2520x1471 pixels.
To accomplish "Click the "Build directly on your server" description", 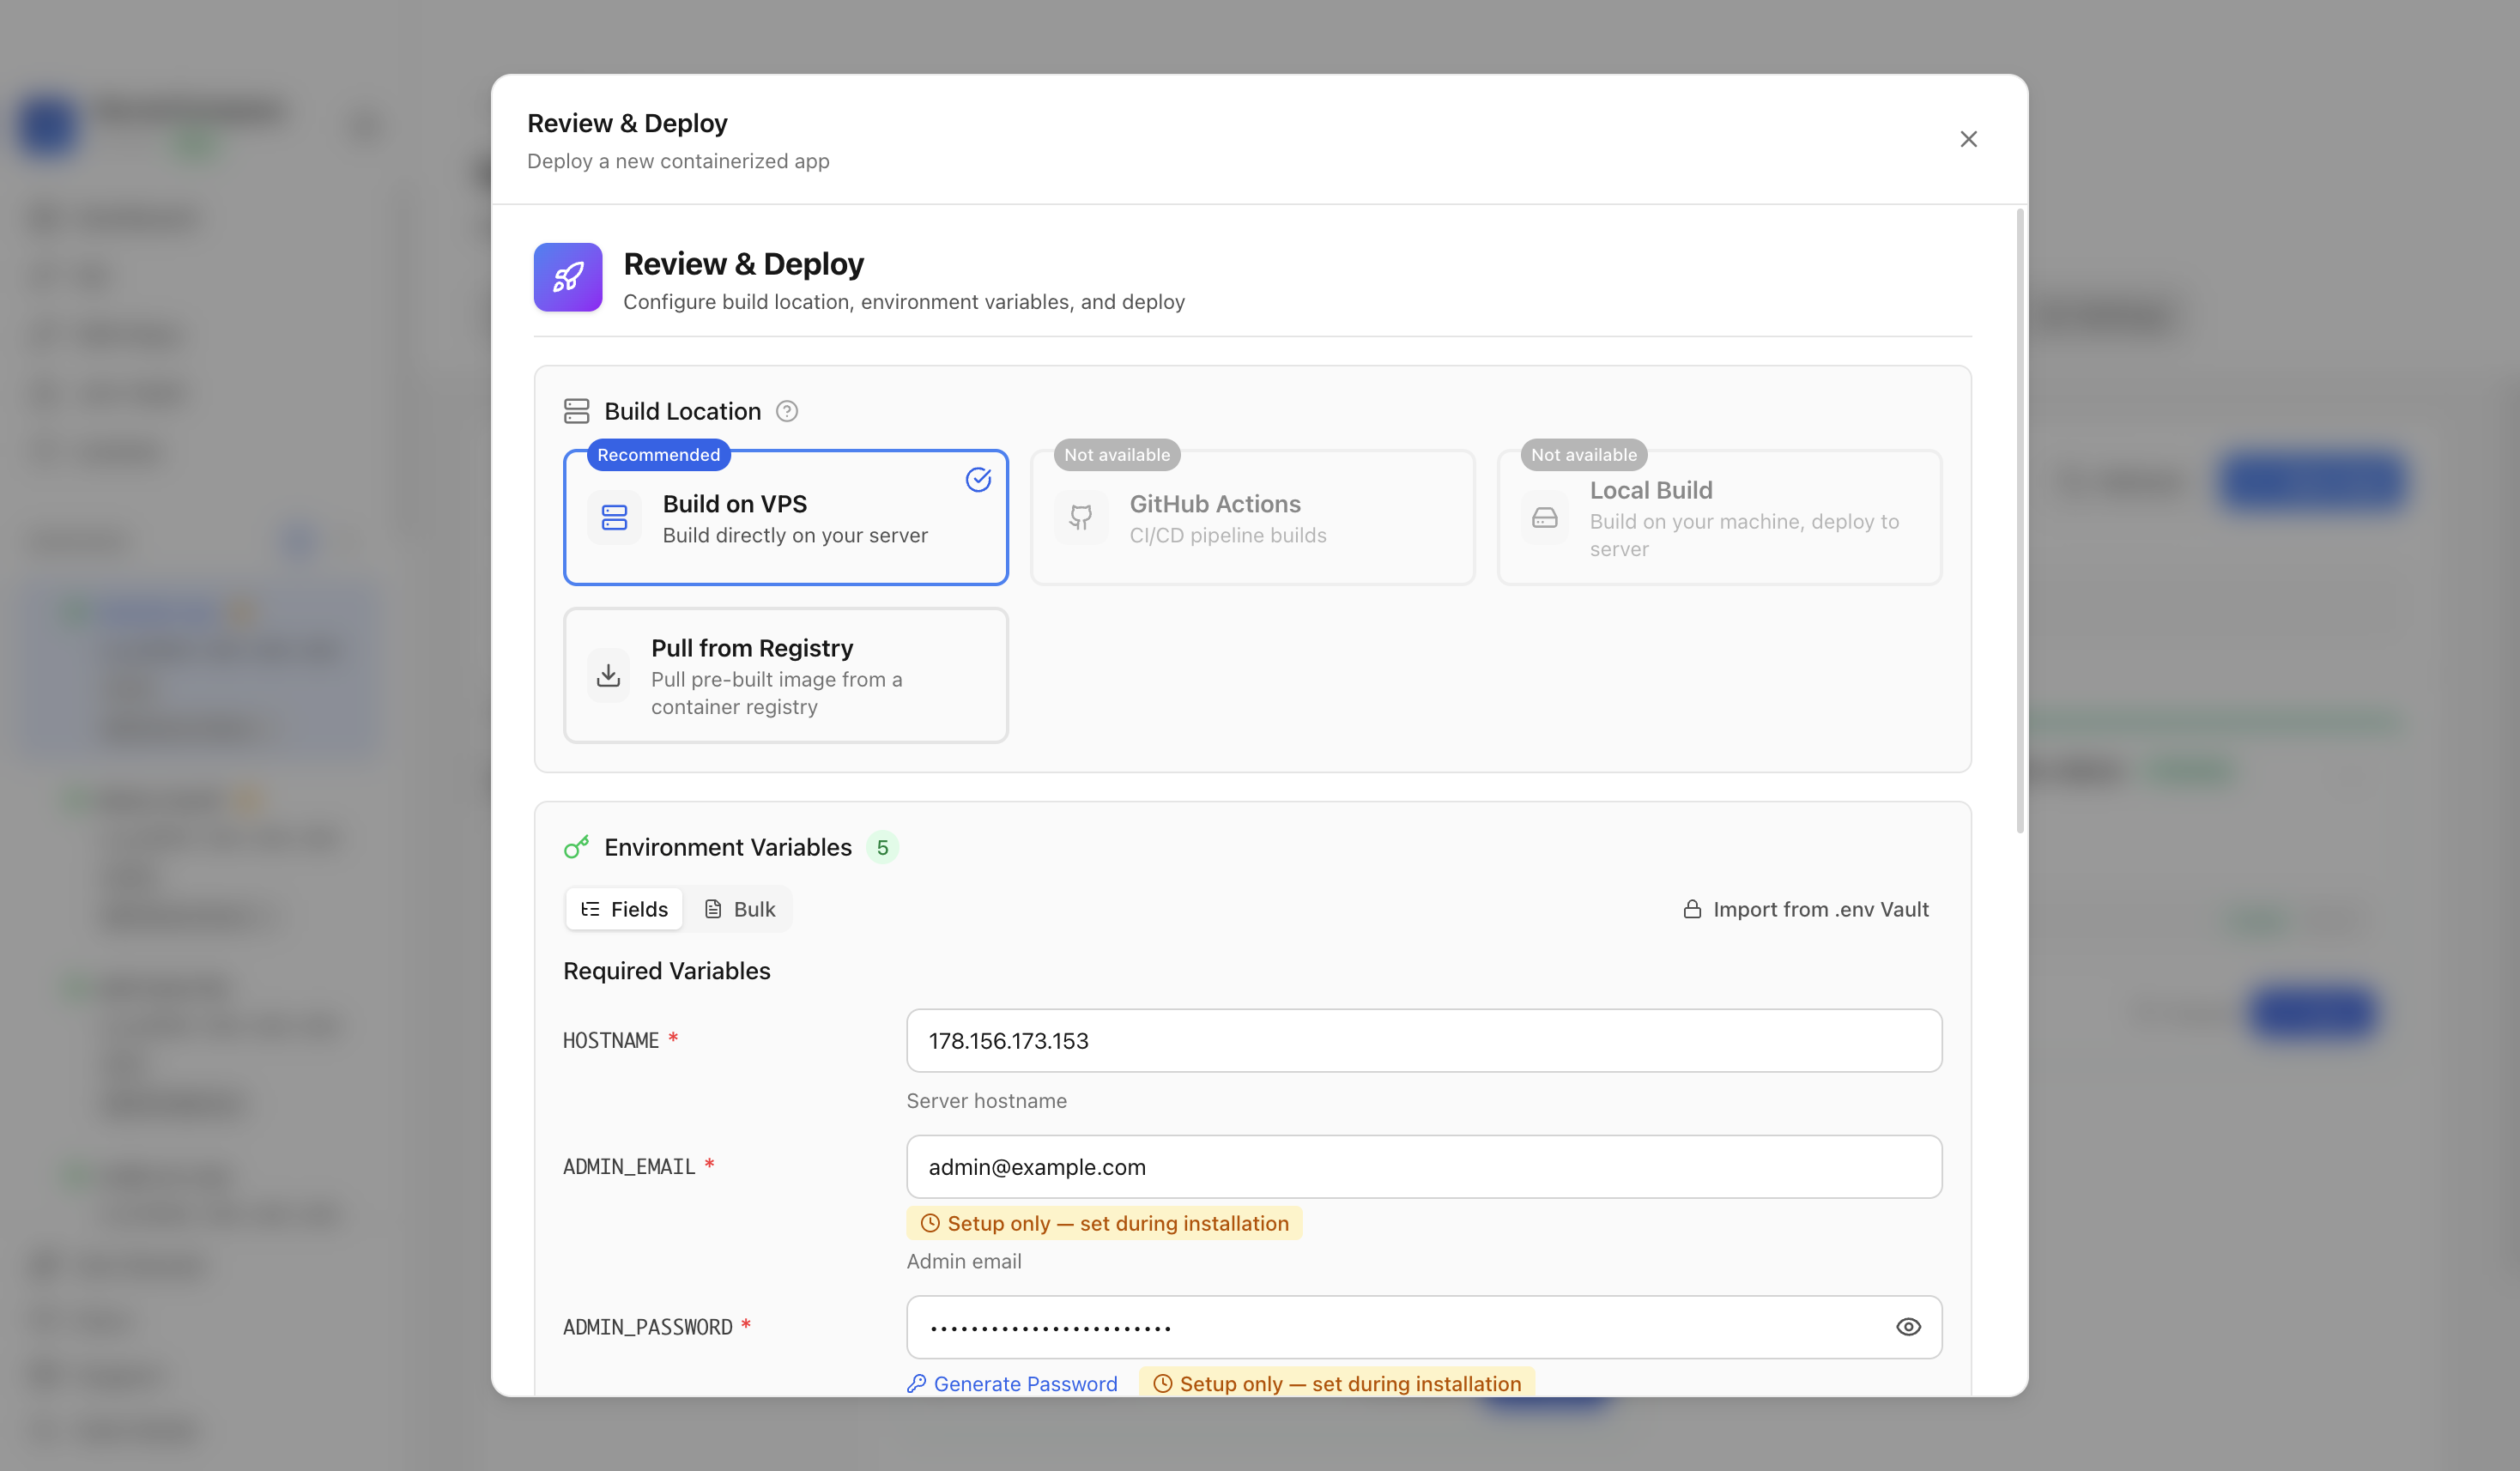I will (x=795, y=535).
